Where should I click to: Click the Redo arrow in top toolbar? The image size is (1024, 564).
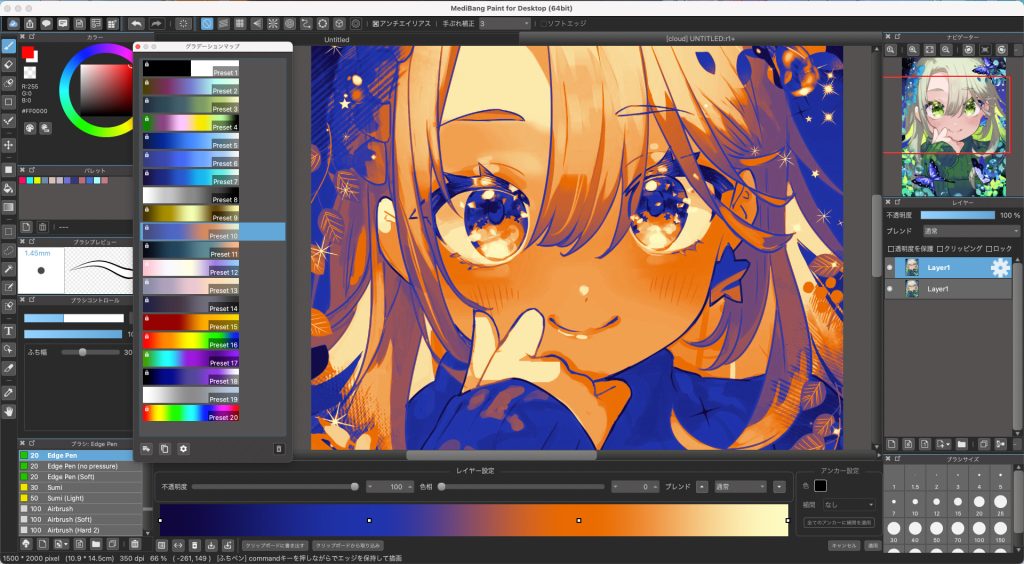coord(157,24)
